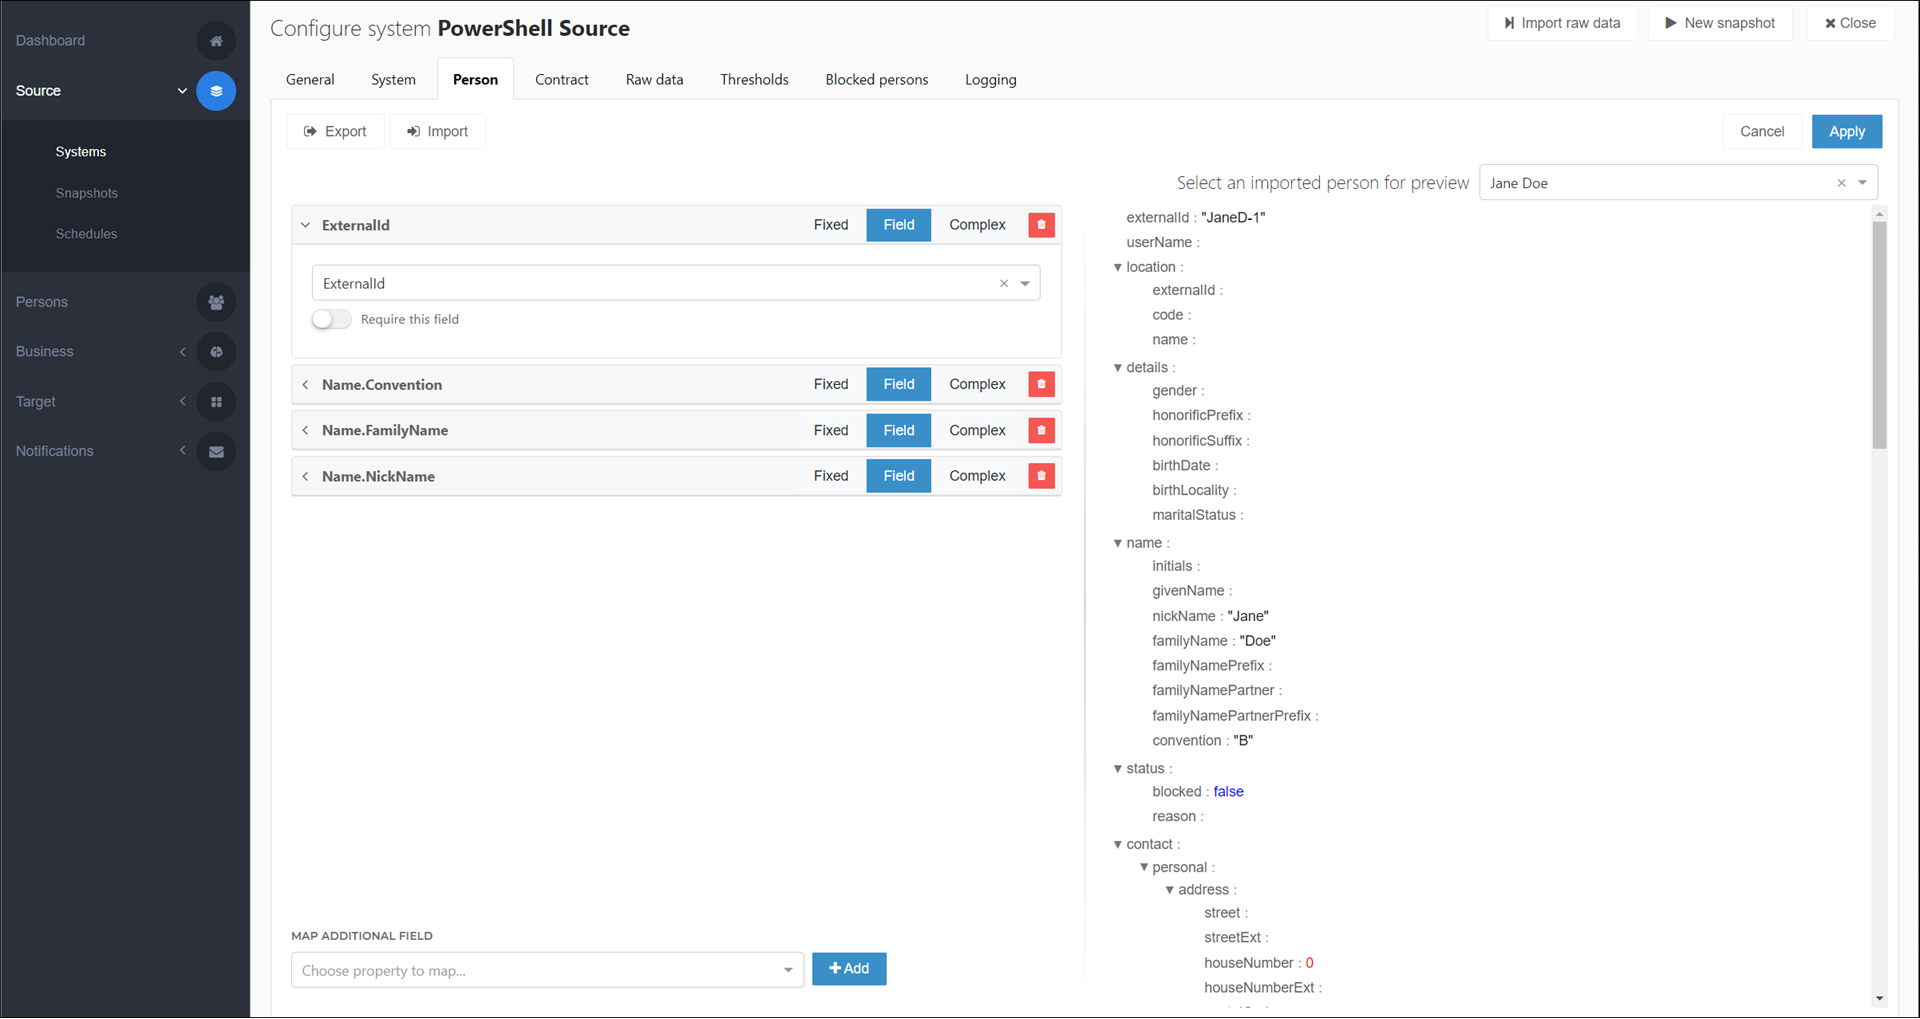
Task: Click the preview scrollbar down arrow
Action: pyautogui.click(x=1880, y=998)
